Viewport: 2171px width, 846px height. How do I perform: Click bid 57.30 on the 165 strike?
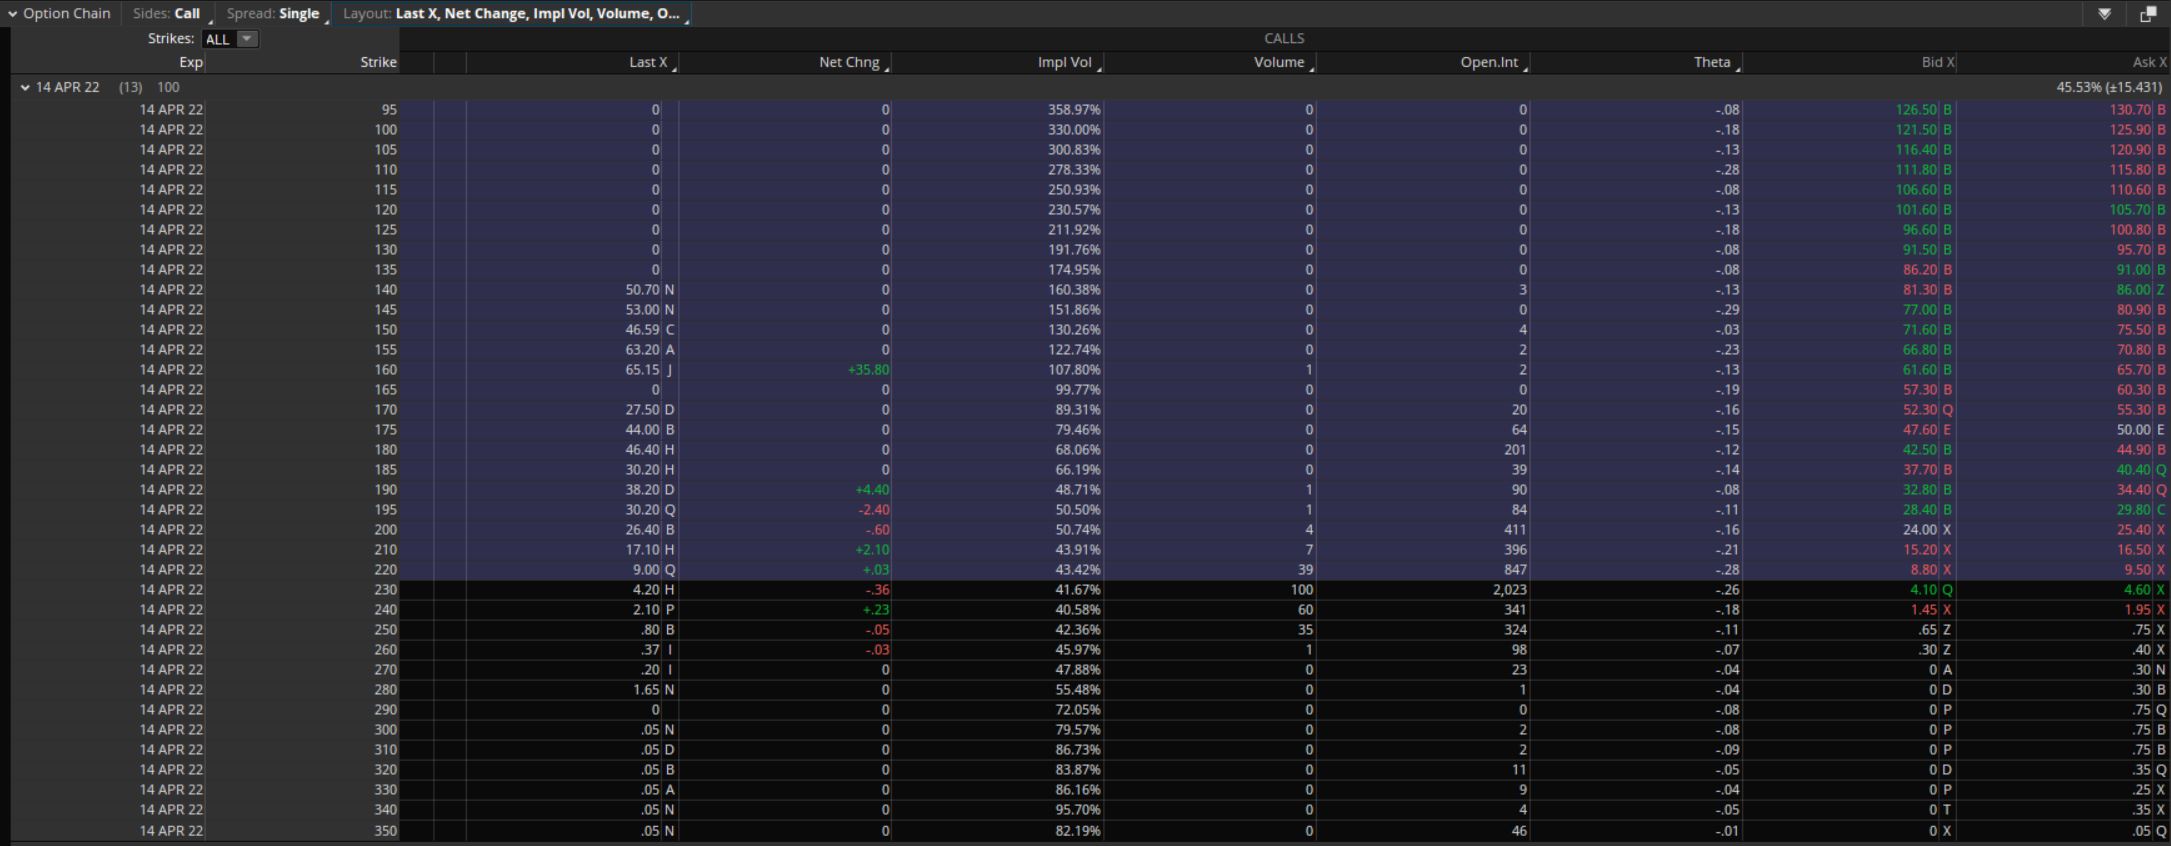1919,390
